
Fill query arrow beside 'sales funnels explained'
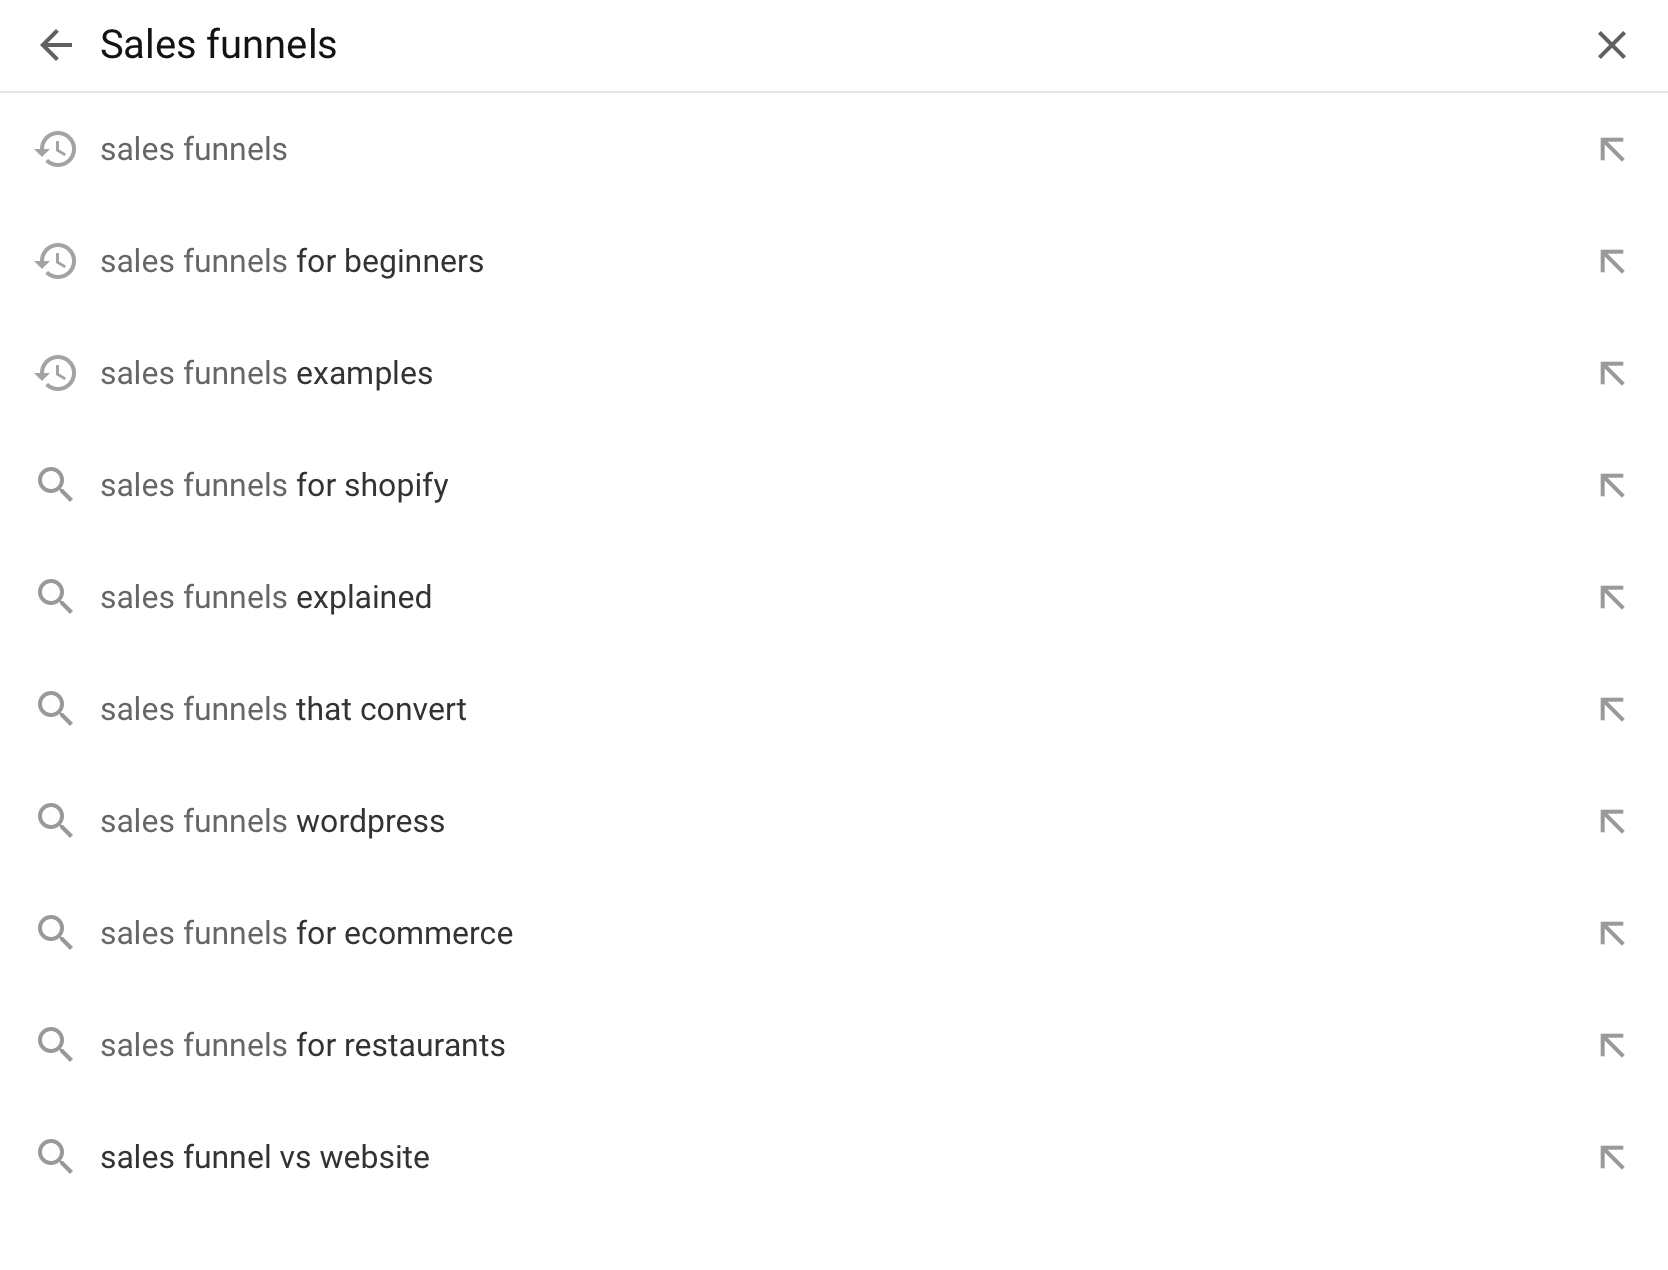(1611, 598)
